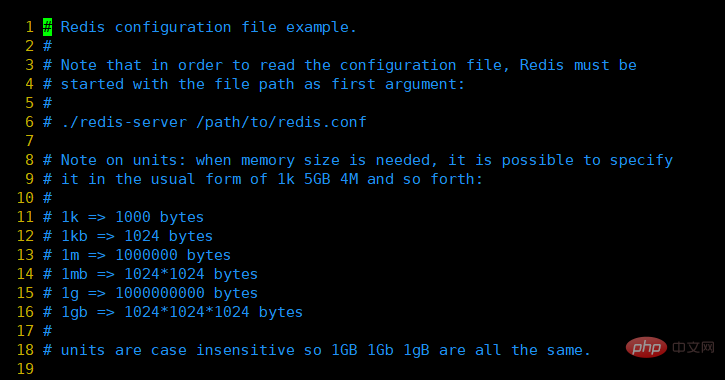Click line number 19 in the gutter
Image resolution: width=725 pixels, height=380 pixels.
(25, 369)
